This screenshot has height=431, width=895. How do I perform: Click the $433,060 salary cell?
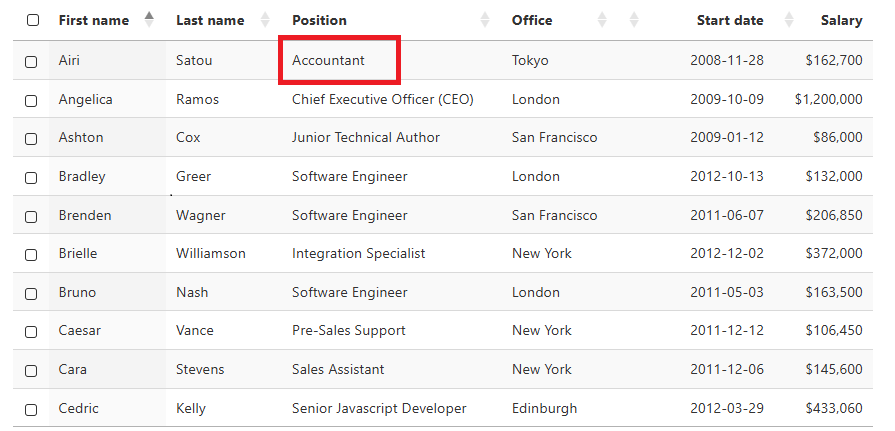(833, 408)
